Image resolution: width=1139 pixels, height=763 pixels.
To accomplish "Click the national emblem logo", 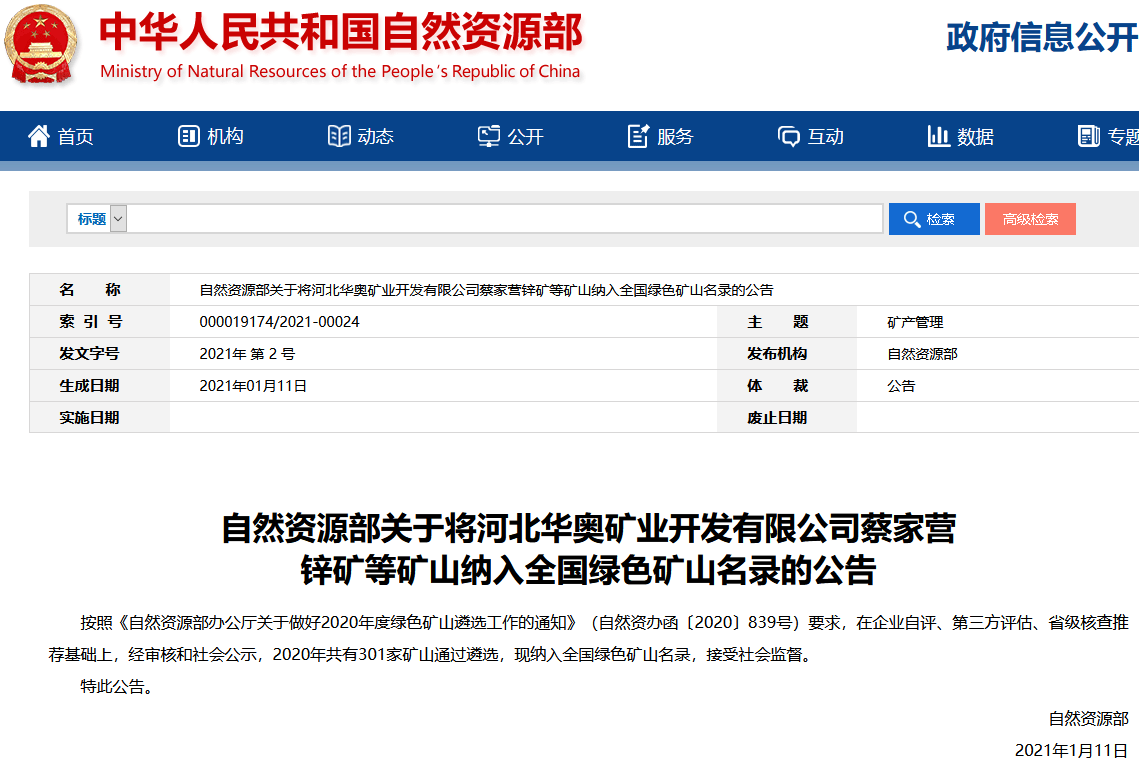I will (x=41, y=45).
